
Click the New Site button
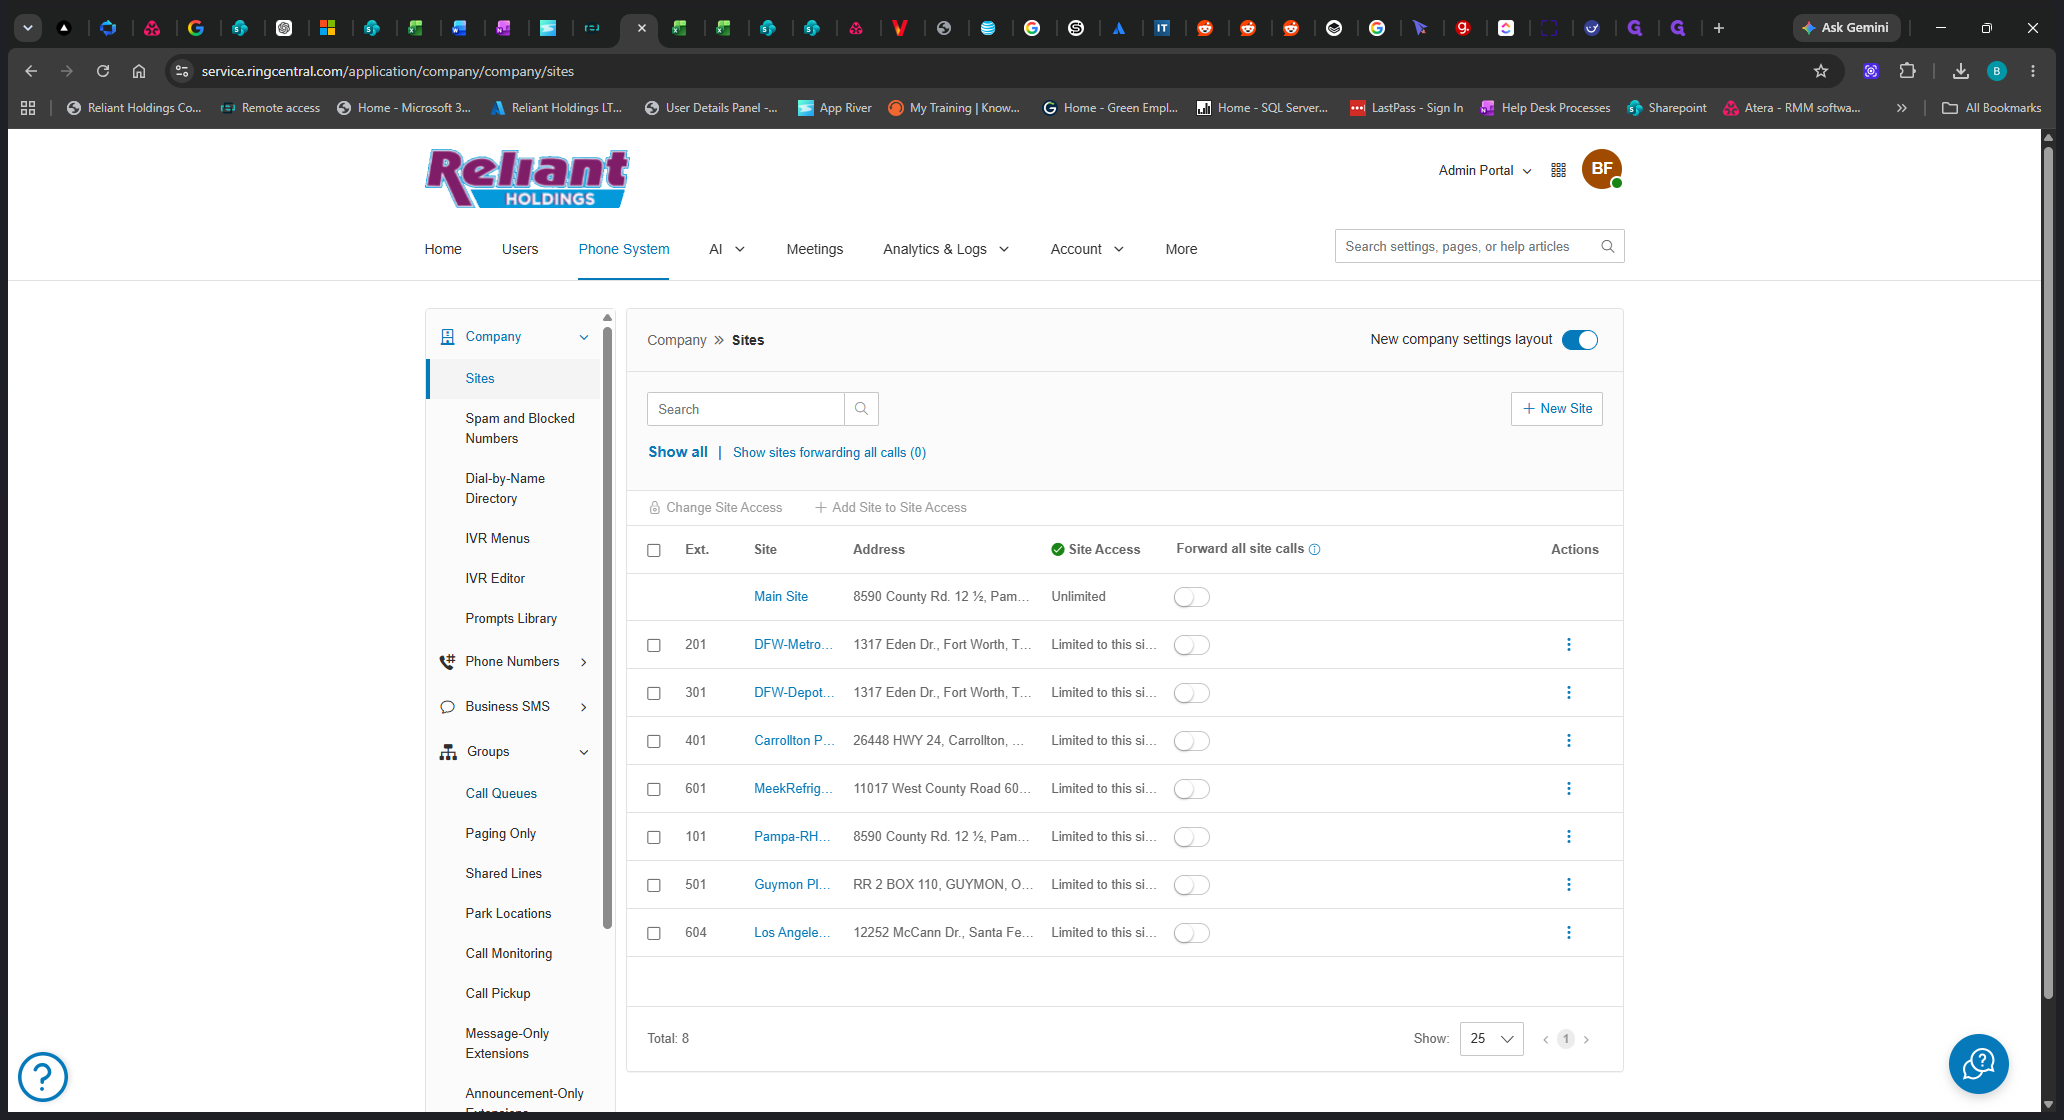coord(1556,409)
